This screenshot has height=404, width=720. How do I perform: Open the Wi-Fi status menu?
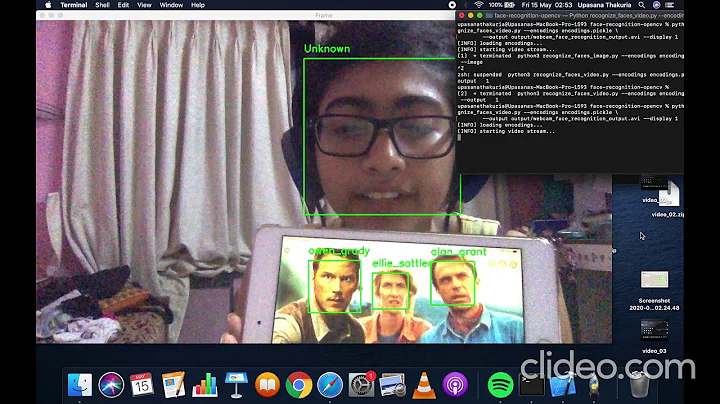click(478, 5)
